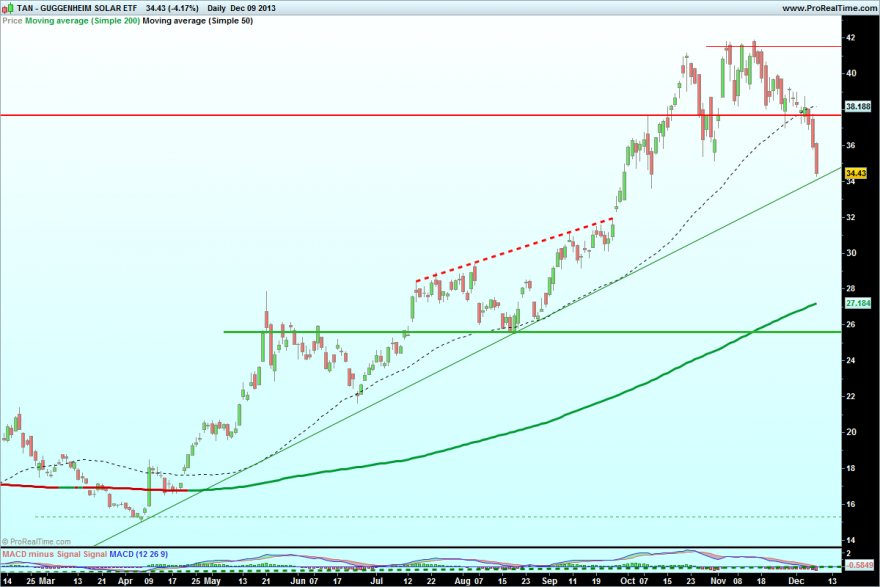Click the 20 label on price axis
Viewport: 880px width, 587px height.
click(x=851, y=432)
